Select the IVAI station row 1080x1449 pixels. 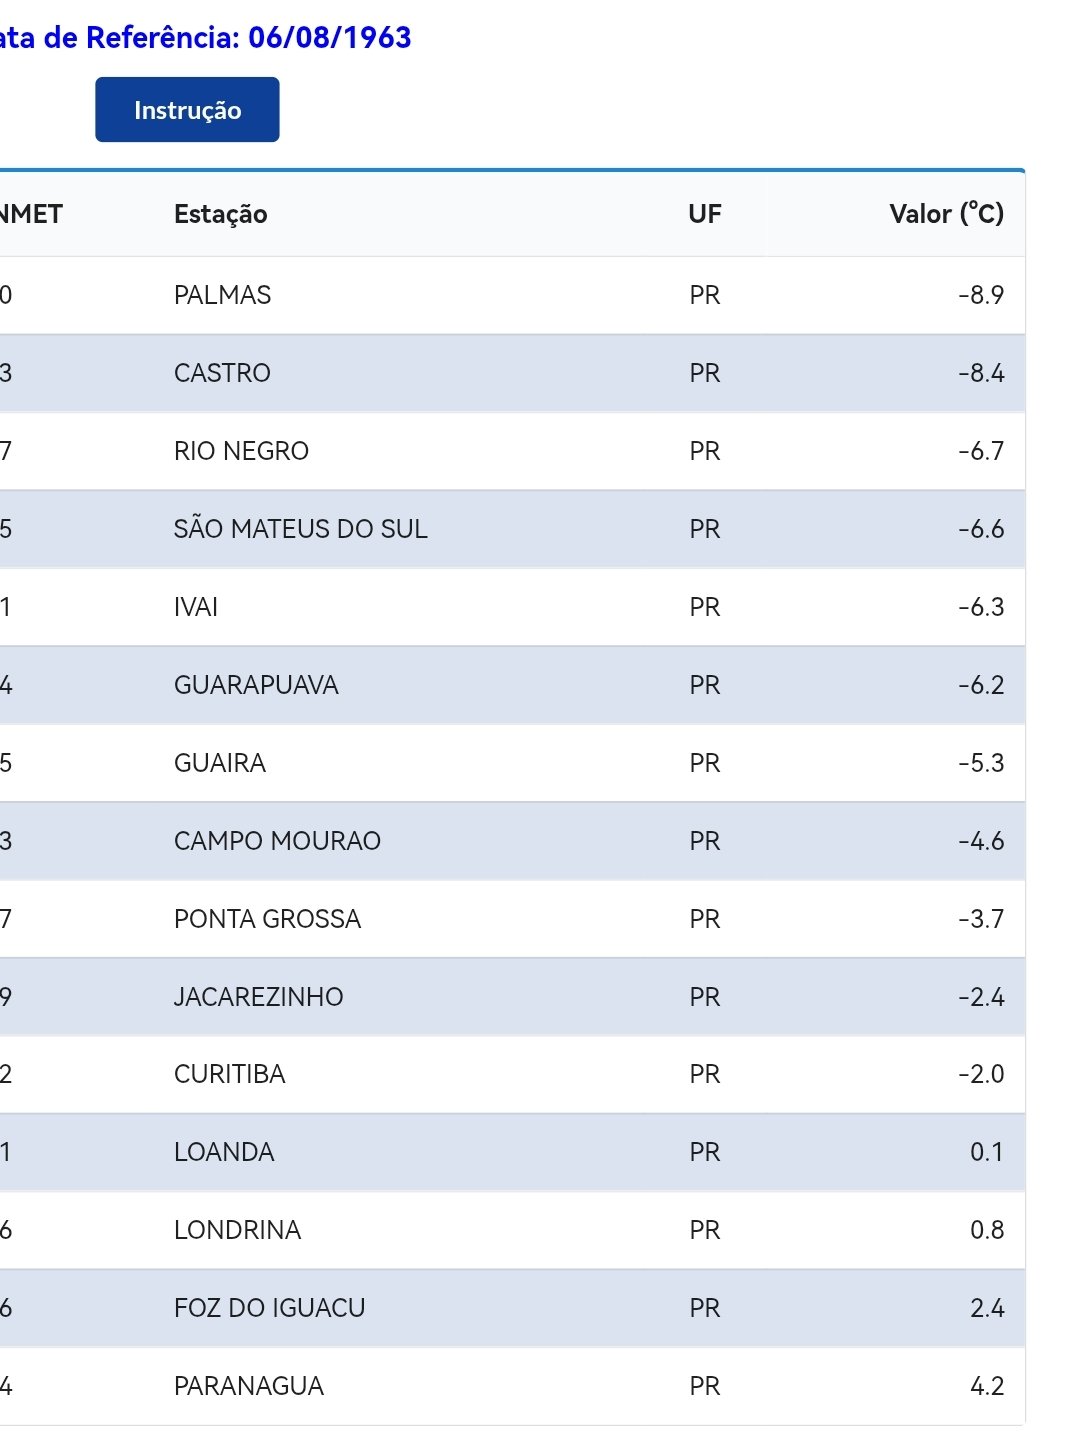[512, 607]
